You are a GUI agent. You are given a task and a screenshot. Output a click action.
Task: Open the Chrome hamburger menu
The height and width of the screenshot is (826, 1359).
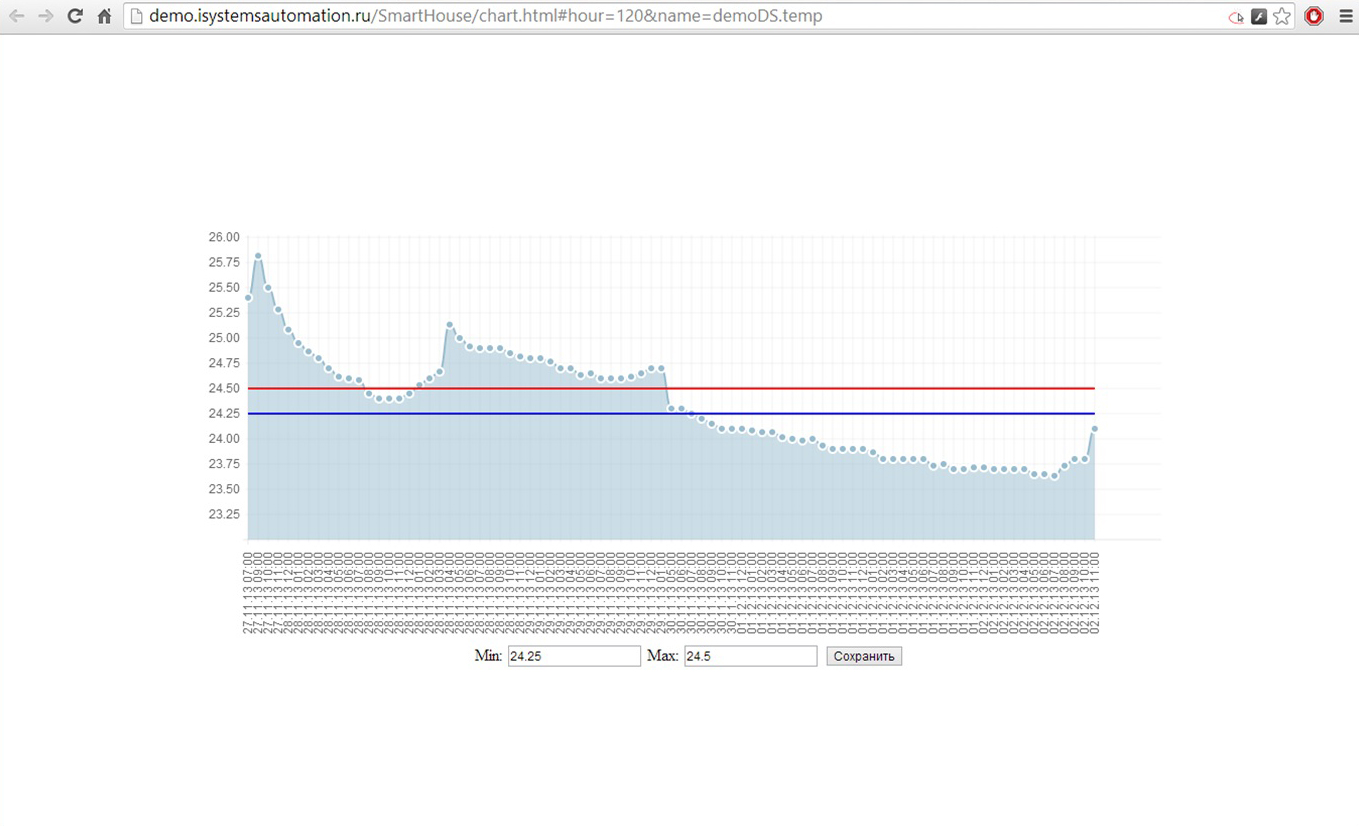(x=1345, y=16)
